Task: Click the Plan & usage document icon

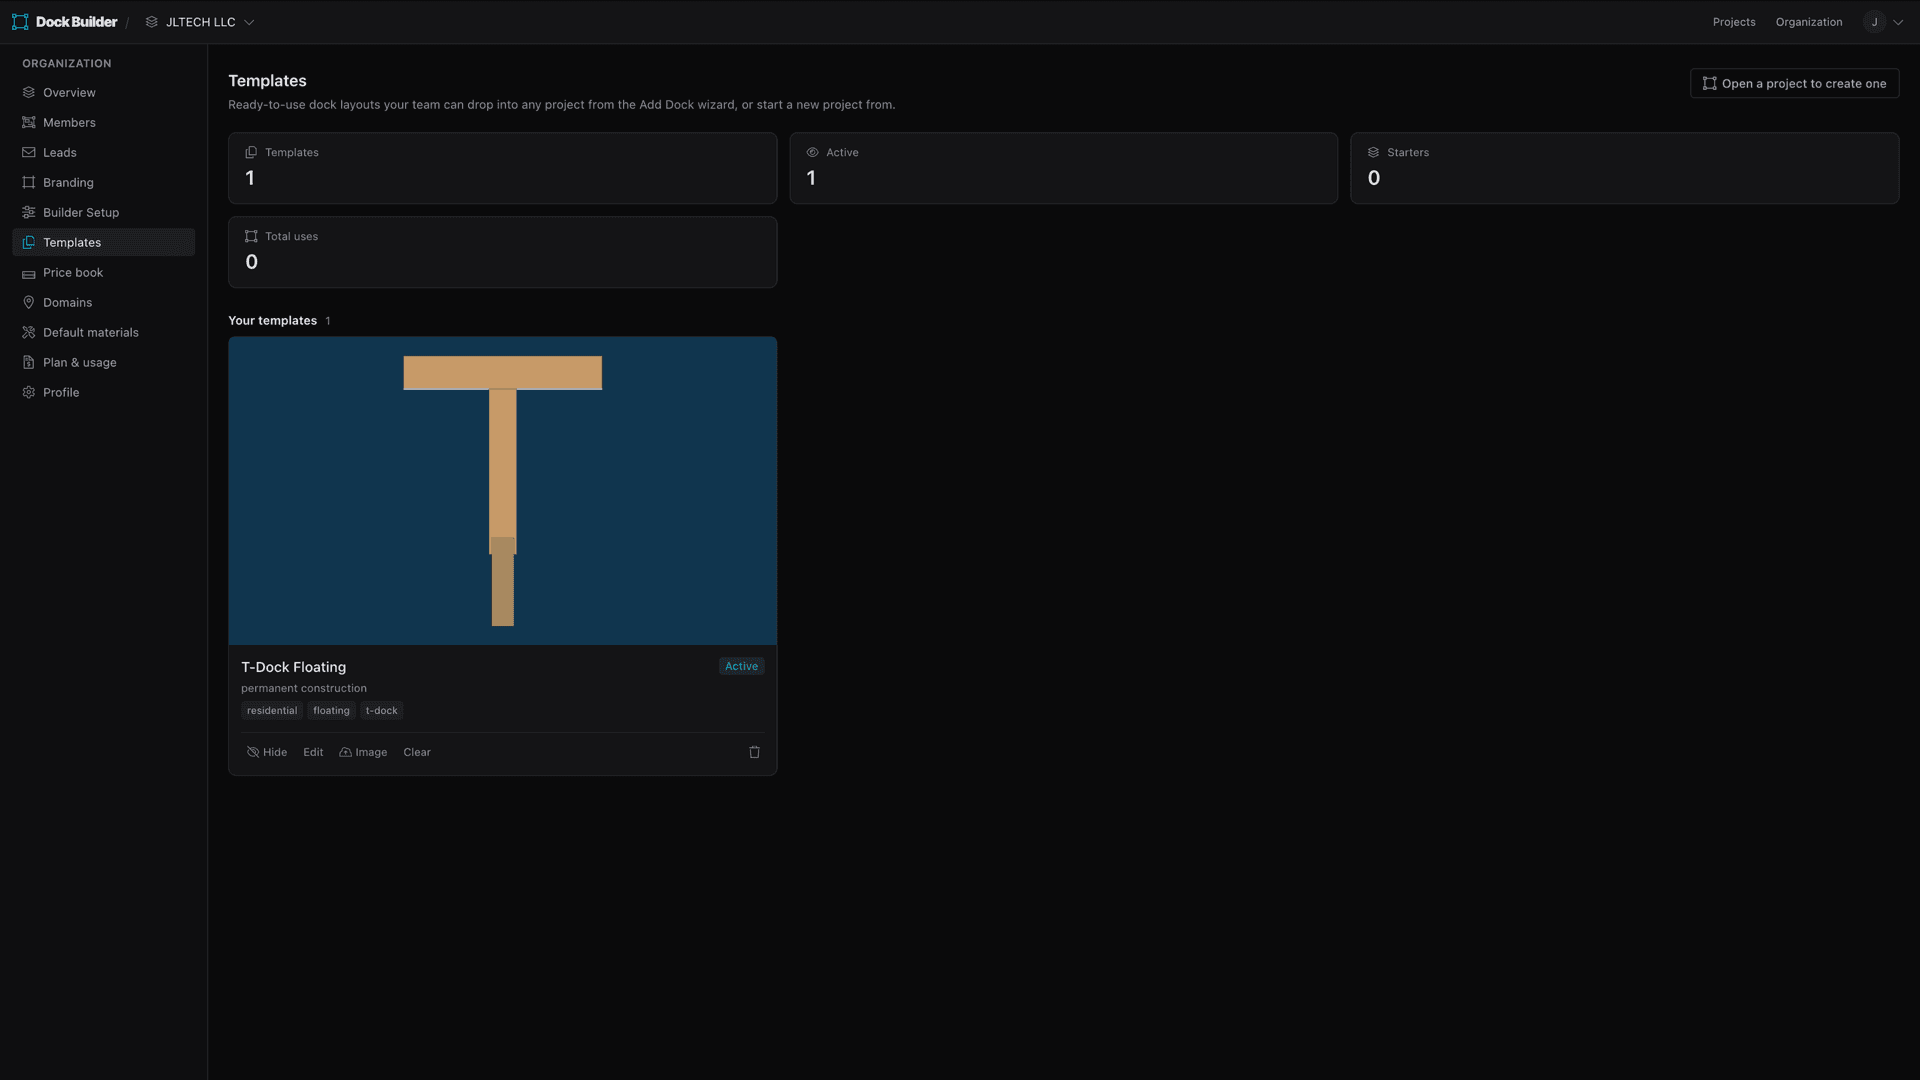Action: pyautogui.click(x=29, y=362)
